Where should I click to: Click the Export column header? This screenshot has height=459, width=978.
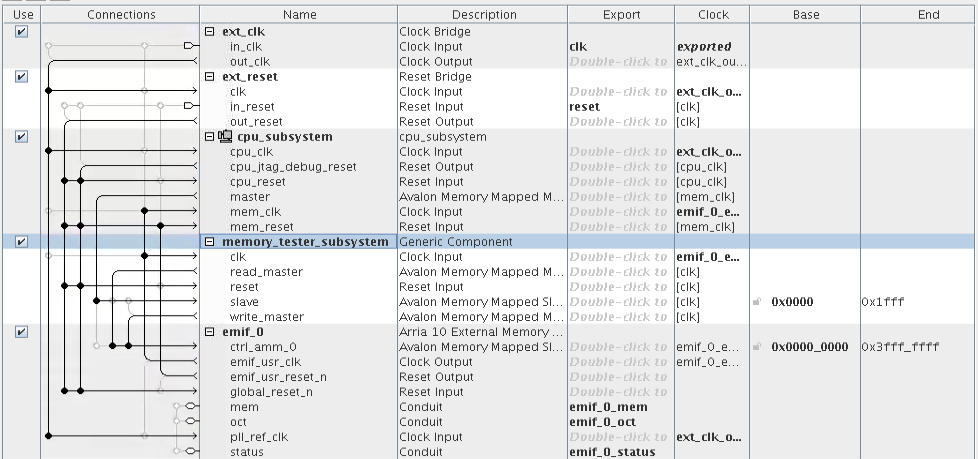pyautogui.click(x=621, y=15)
